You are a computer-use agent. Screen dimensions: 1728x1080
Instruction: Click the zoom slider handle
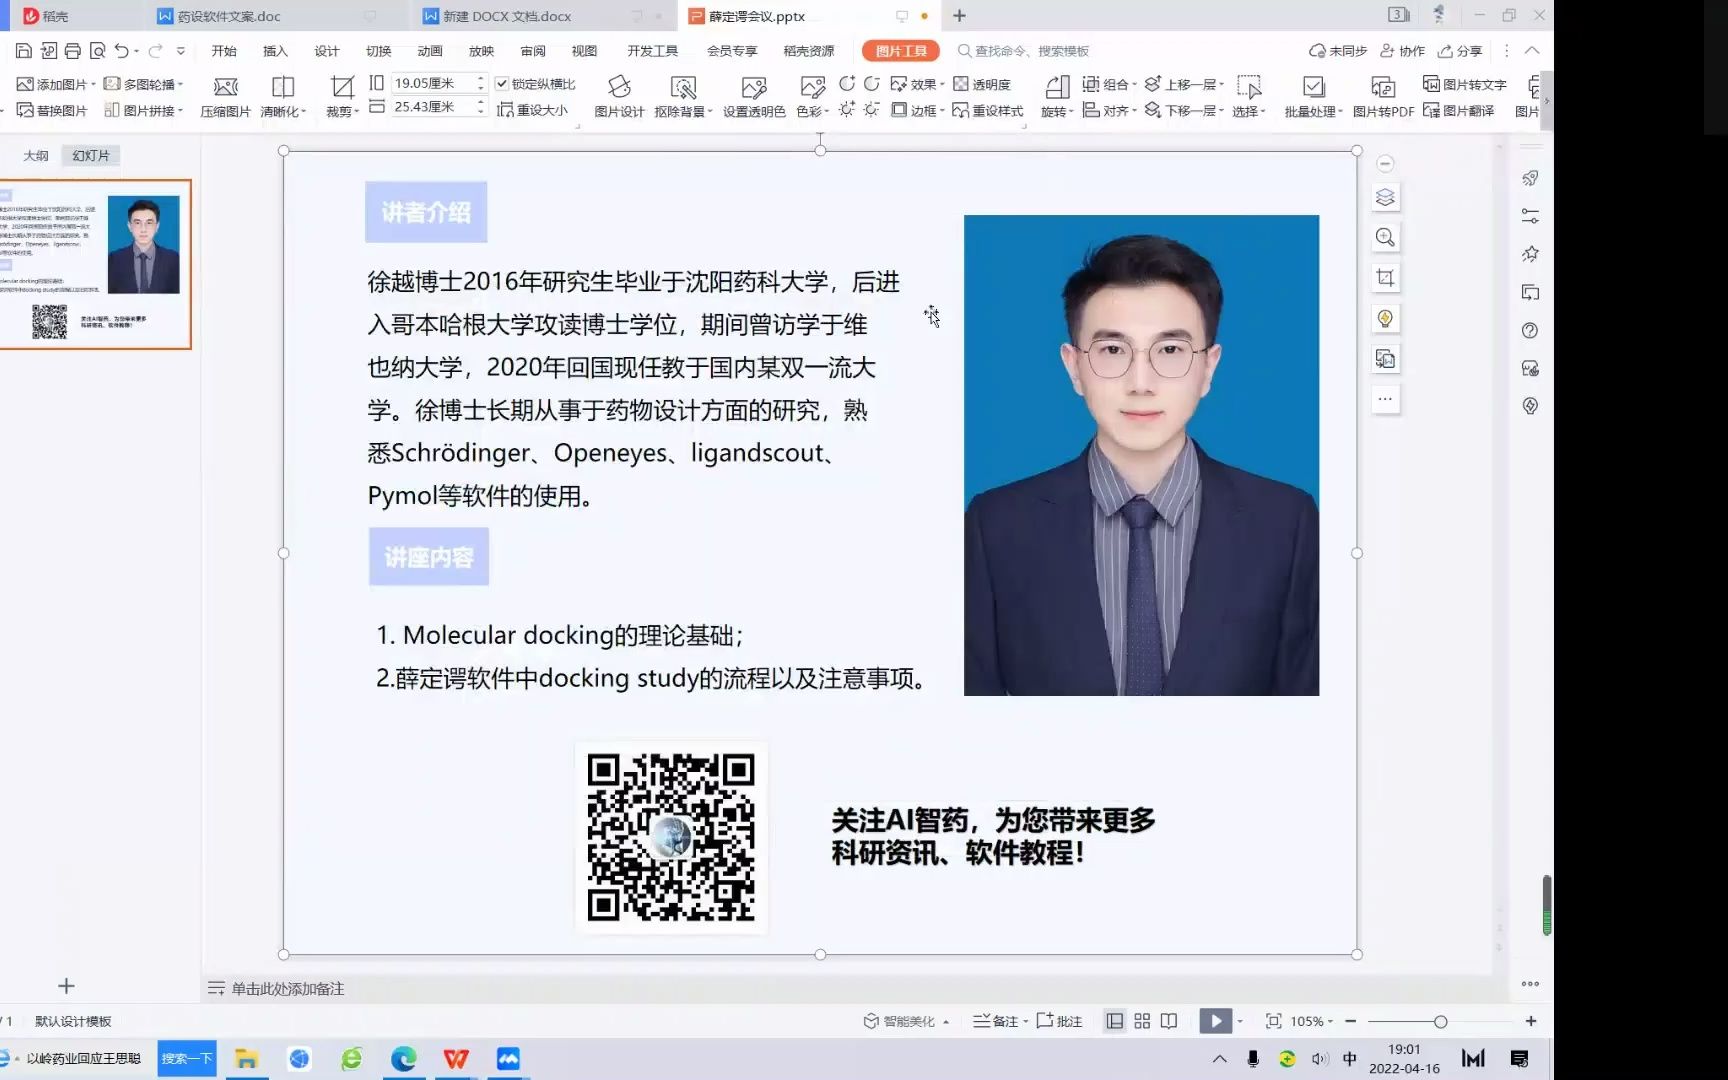1440,1021
